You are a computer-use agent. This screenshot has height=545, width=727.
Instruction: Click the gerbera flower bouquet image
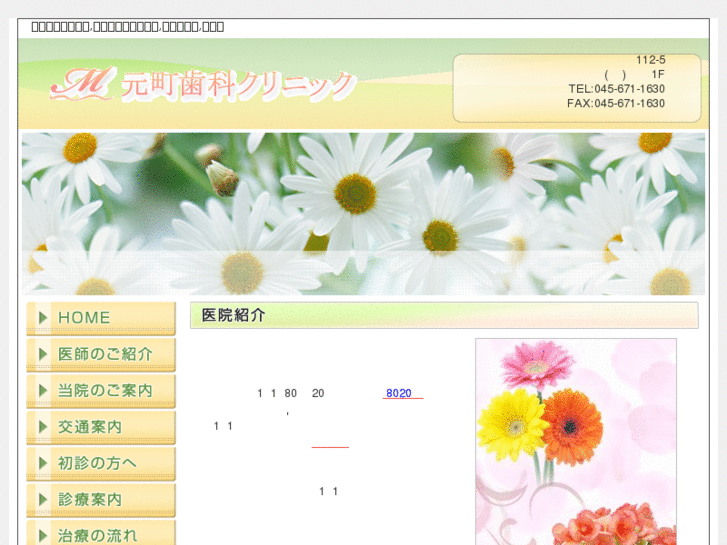(x=576, y=442)
